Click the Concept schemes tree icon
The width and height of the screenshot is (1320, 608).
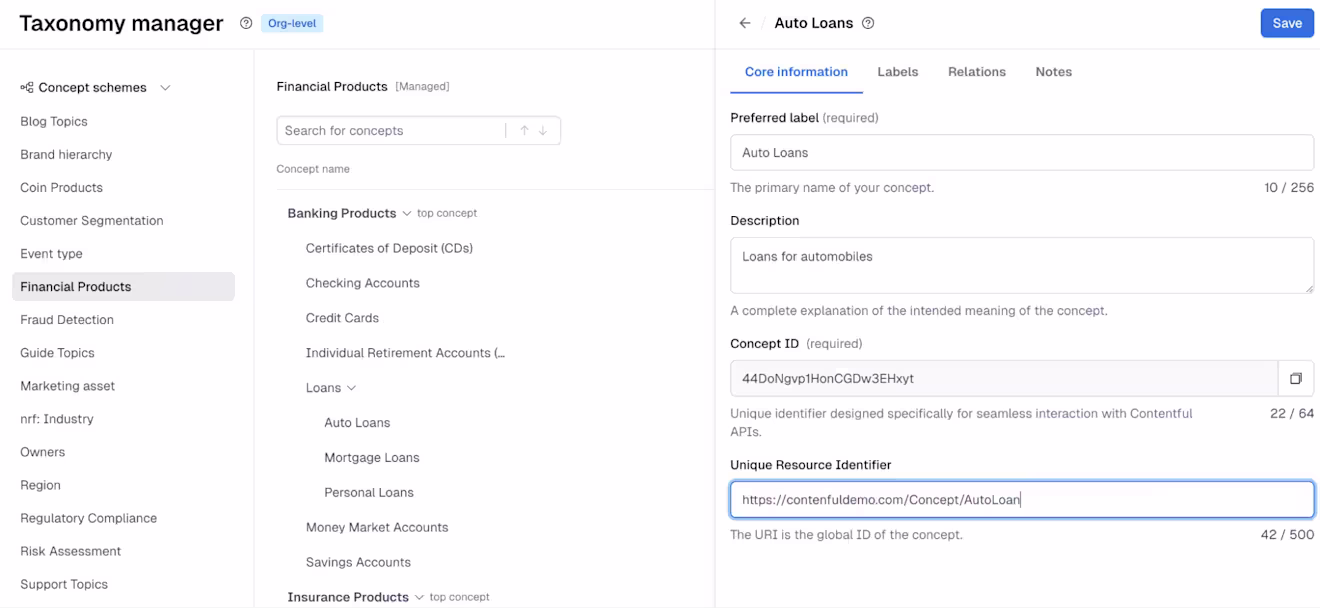click(27, 88)
